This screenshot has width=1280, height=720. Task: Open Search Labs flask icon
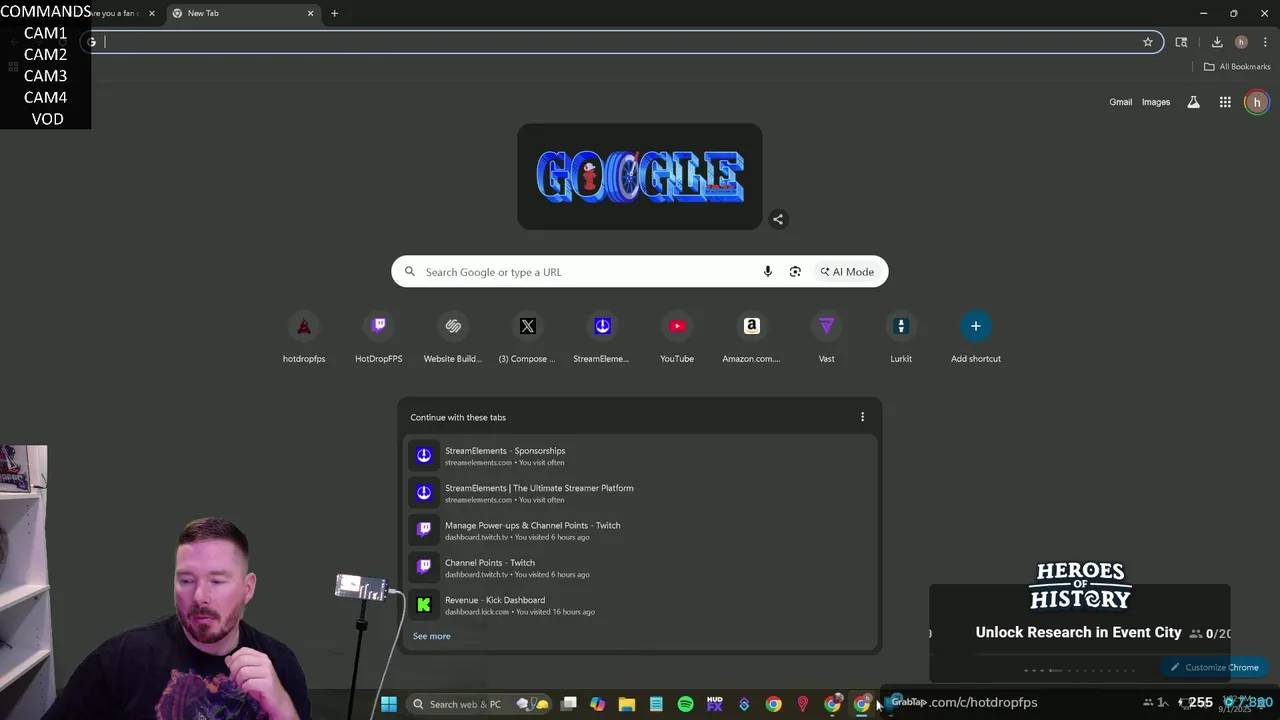(x=1193, y=102)
